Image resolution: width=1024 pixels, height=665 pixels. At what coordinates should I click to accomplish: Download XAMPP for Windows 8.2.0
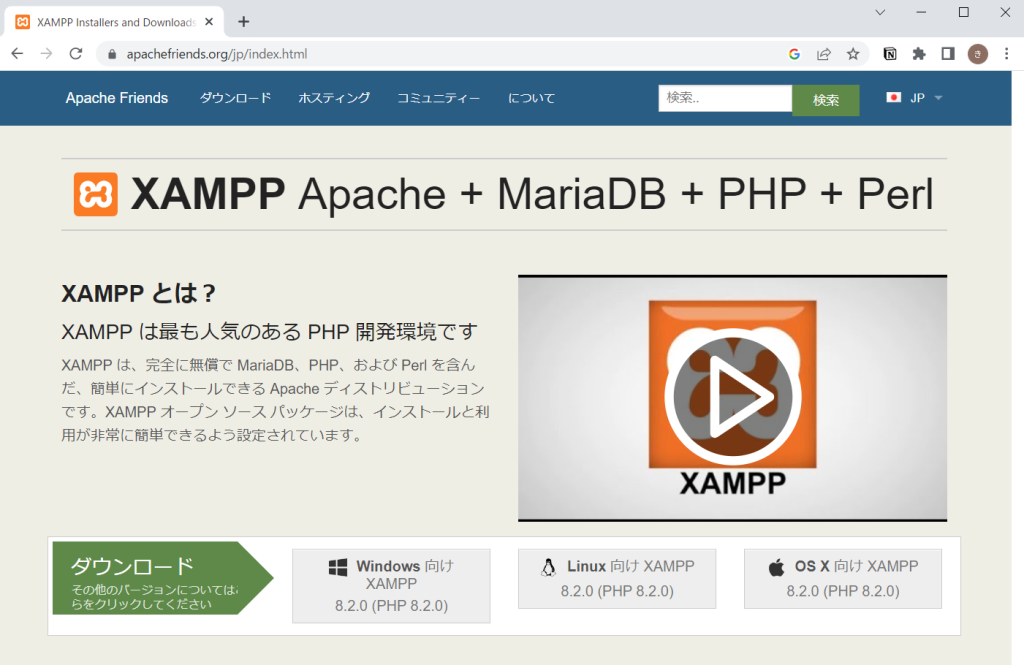[x=391, y=585]
